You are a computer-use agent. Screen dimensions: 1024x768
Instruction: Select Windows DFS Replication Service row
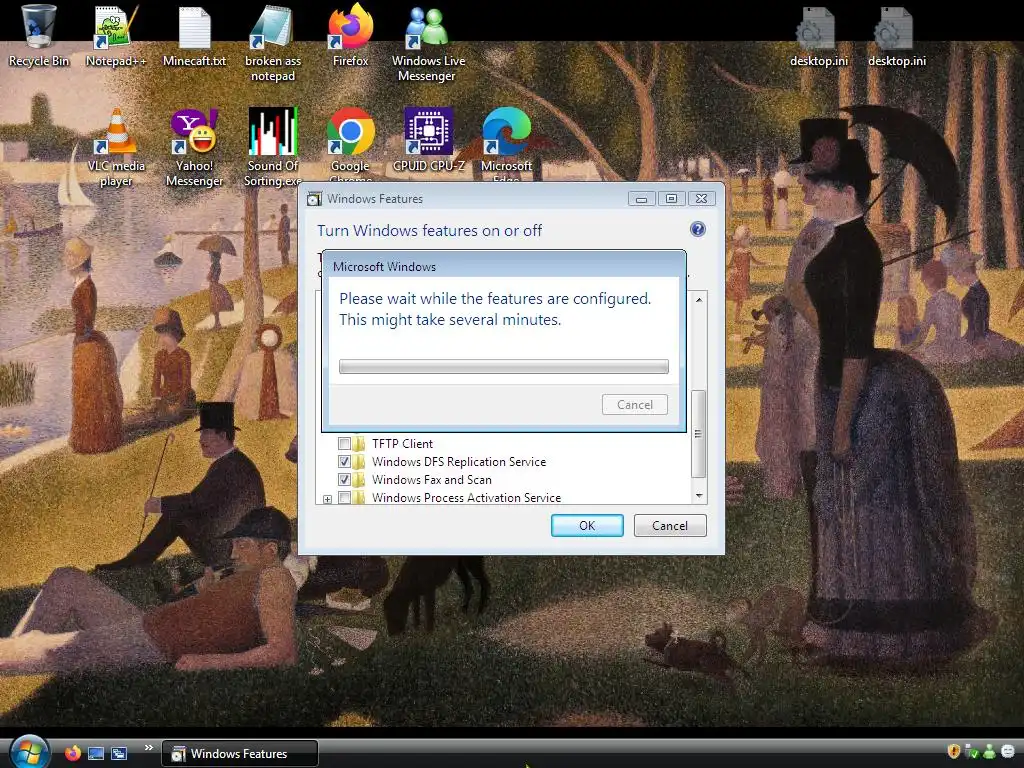coord(459,462)
